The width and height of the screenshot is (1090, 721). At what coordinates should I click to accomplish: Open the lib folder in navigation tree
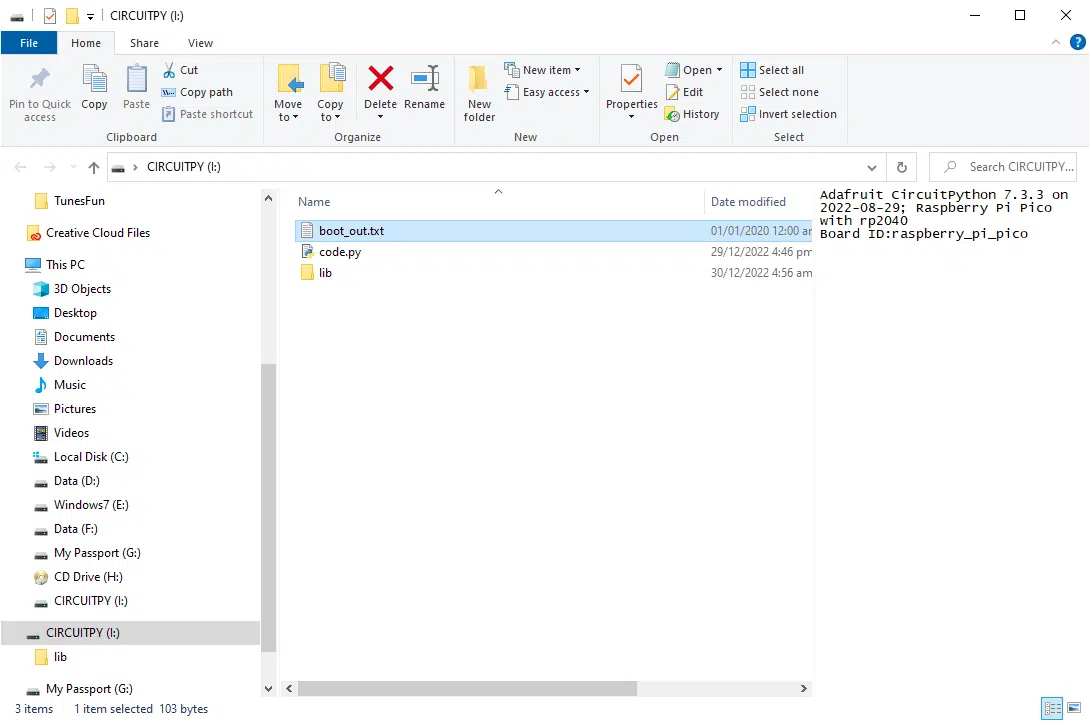(x=51, y=657)
